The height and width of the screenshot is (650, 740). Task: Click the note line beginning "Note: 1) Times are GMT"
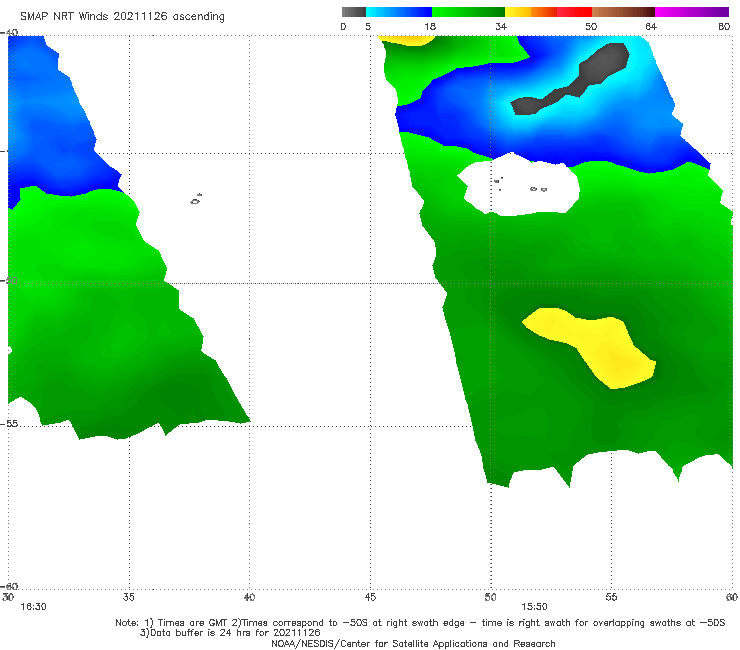[420, 623]
